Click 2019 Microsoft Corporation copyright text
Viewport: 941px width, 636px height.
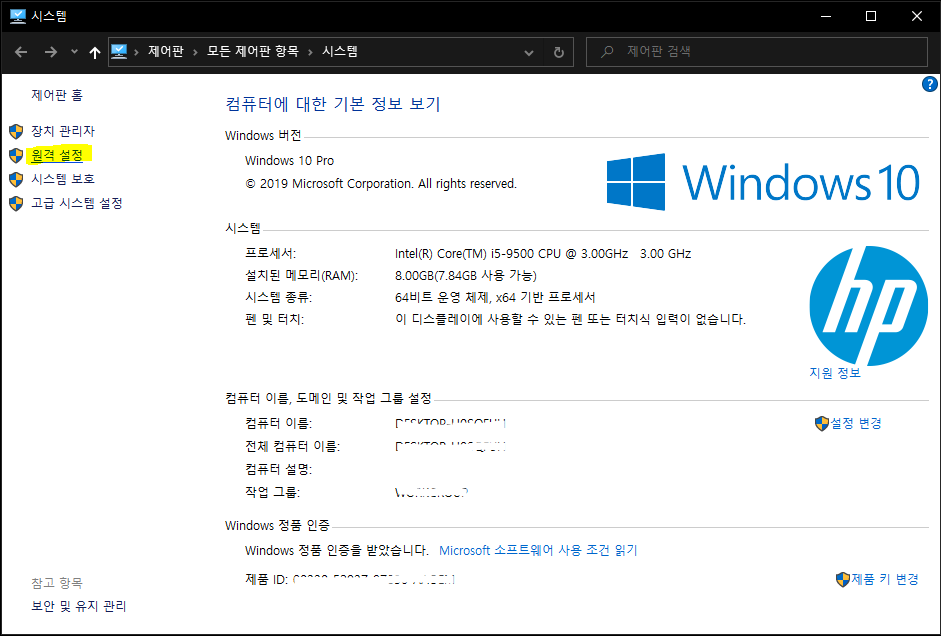pyautogui.click(x=381, y=184)
